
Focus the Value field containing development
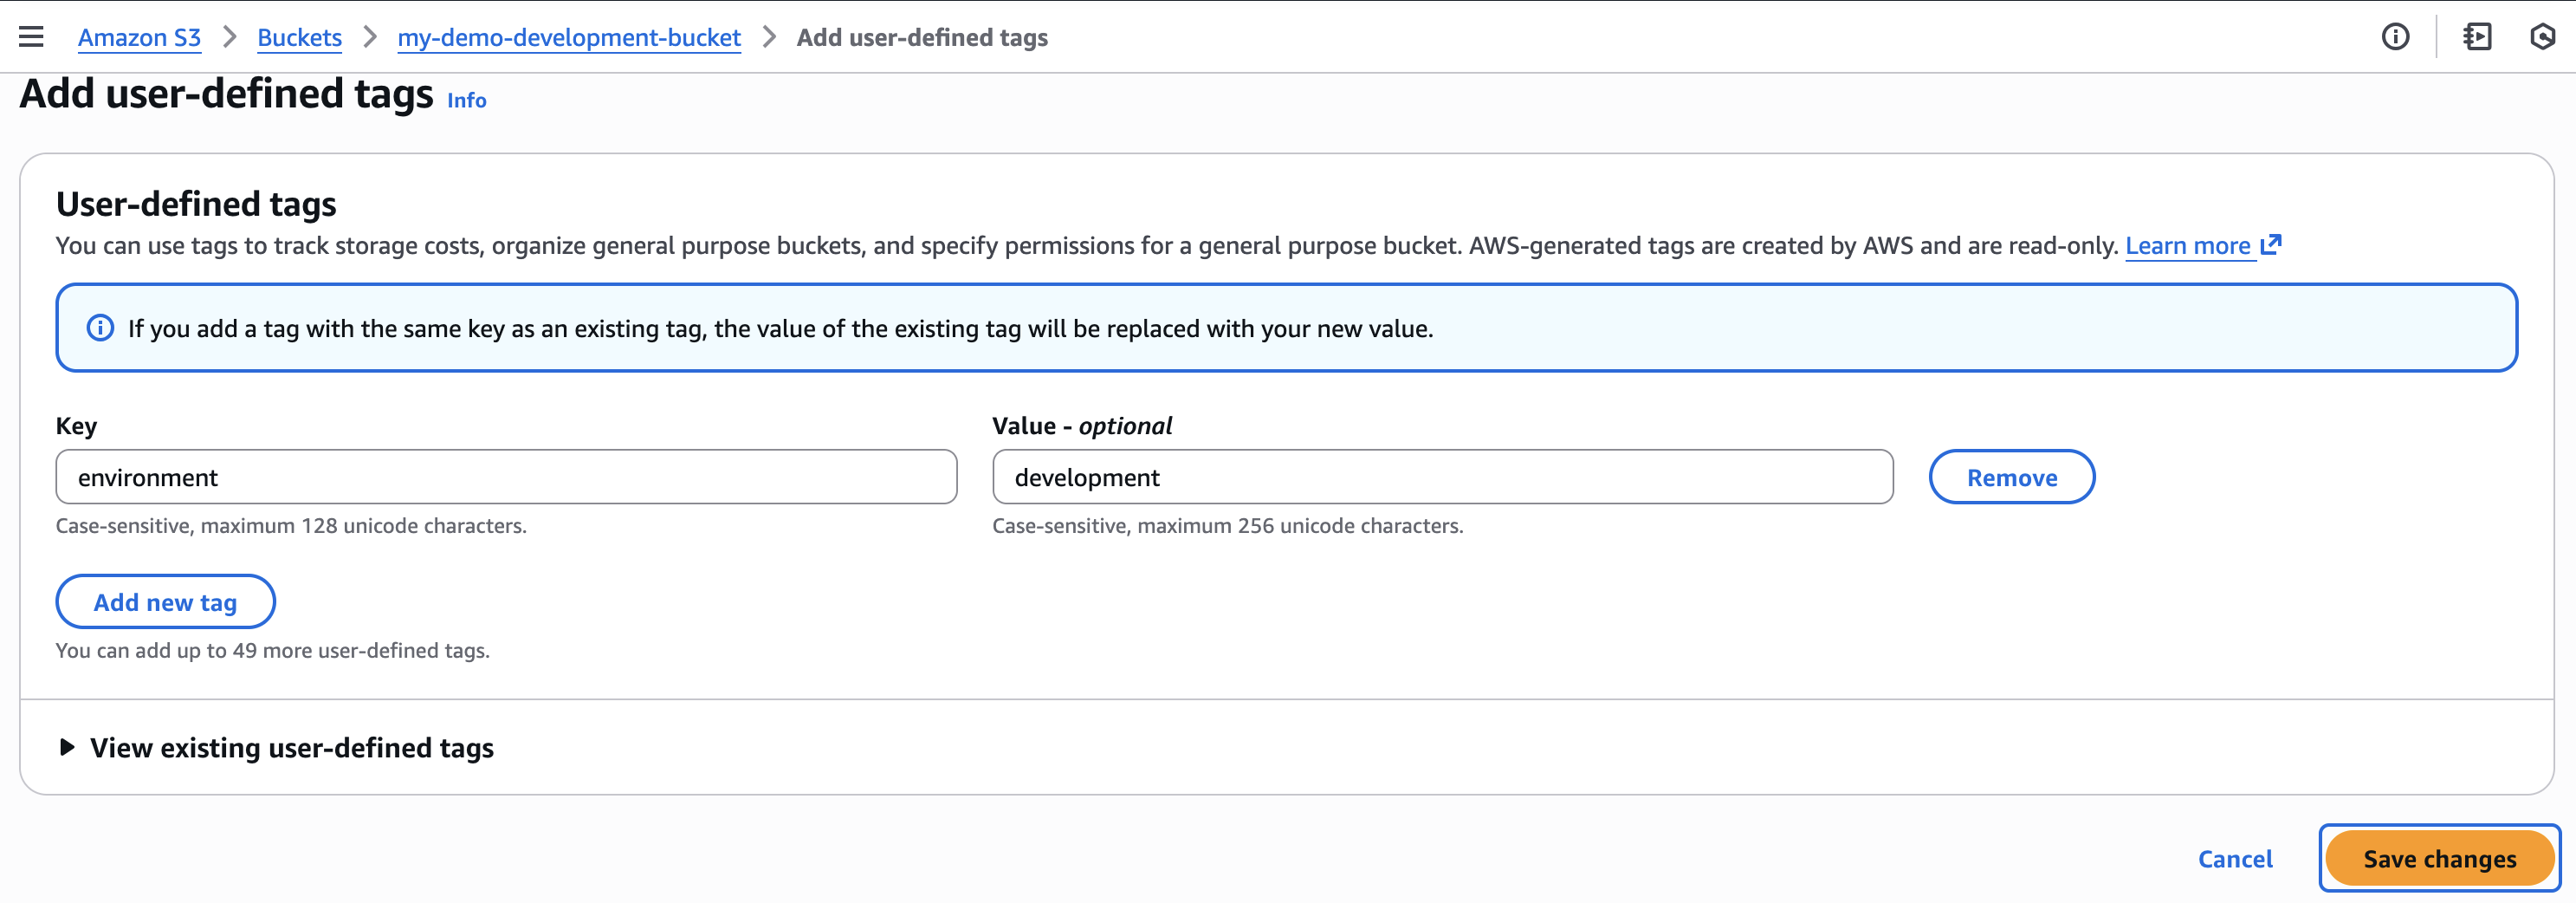[1442, 477]
